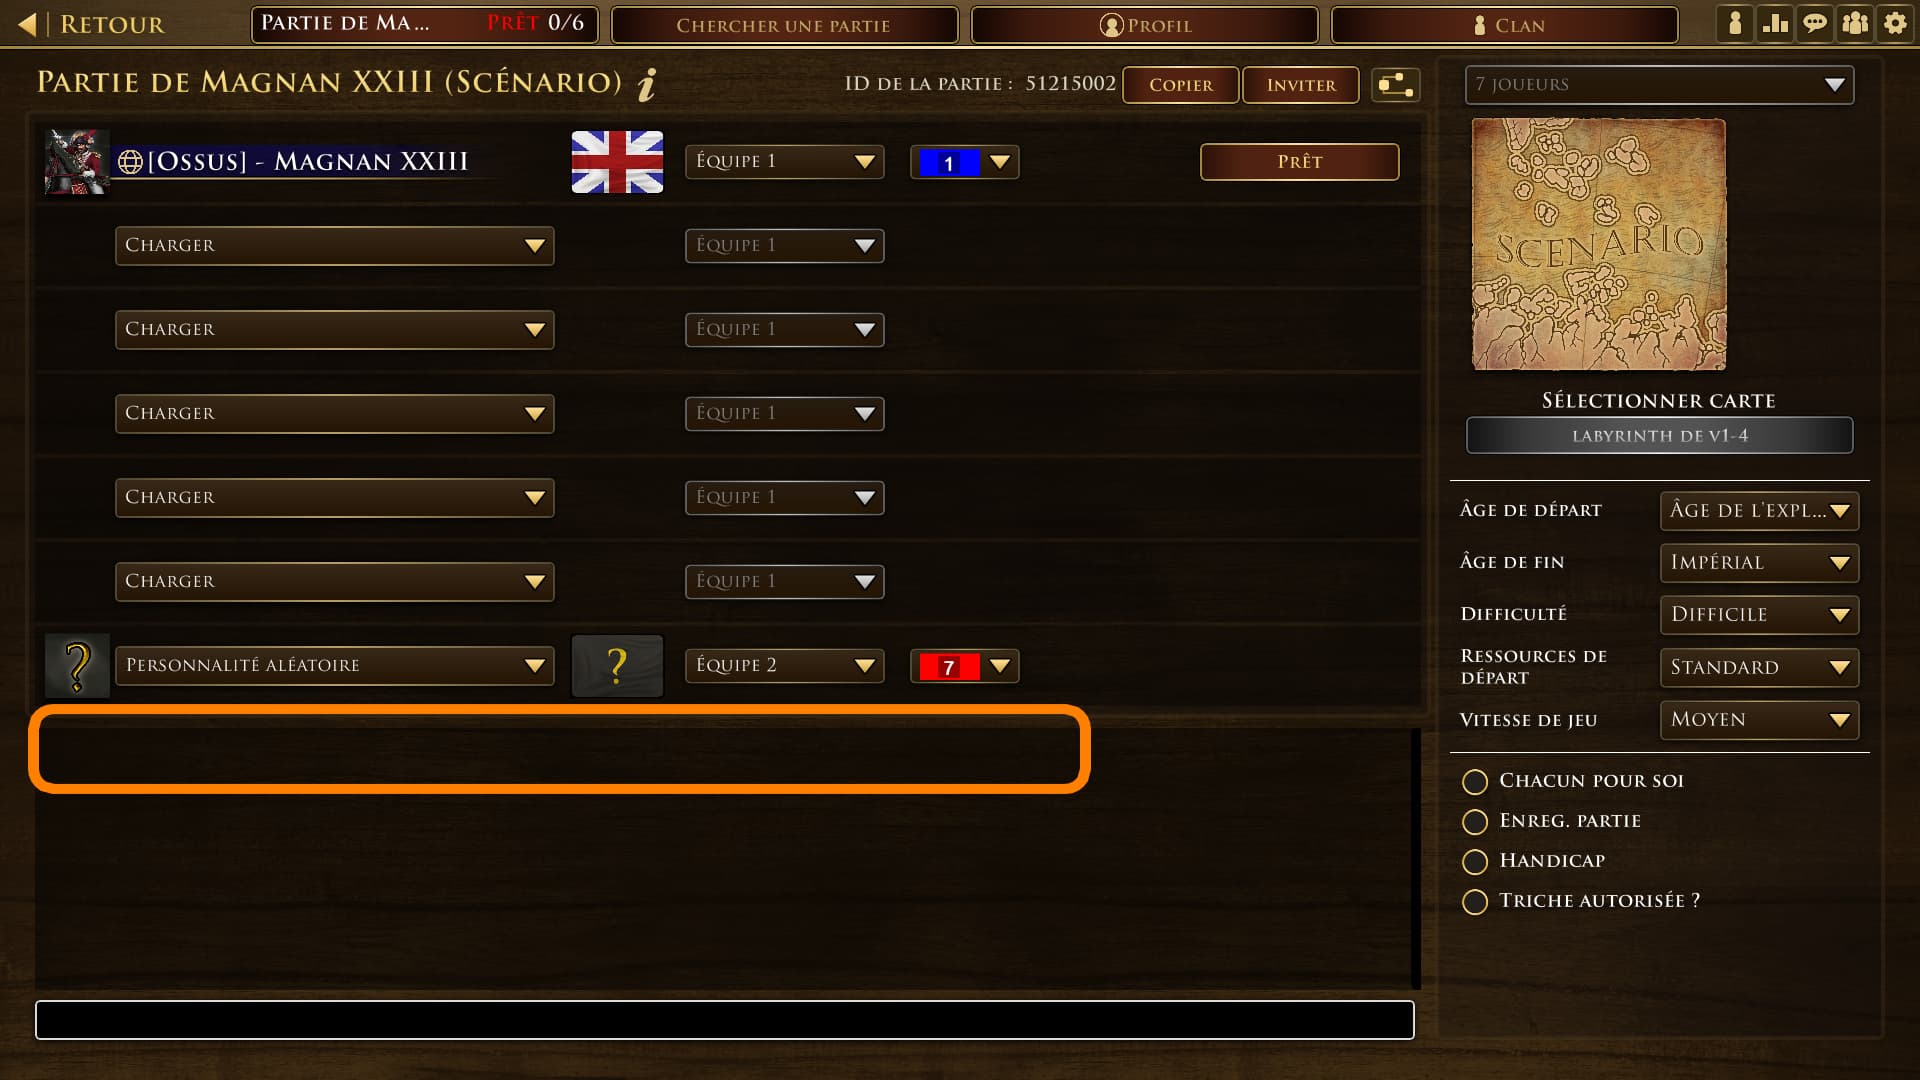The image size is (1920, 1080).
Task: Open the player profile silhouette icon
Action: coord(1735,24)
